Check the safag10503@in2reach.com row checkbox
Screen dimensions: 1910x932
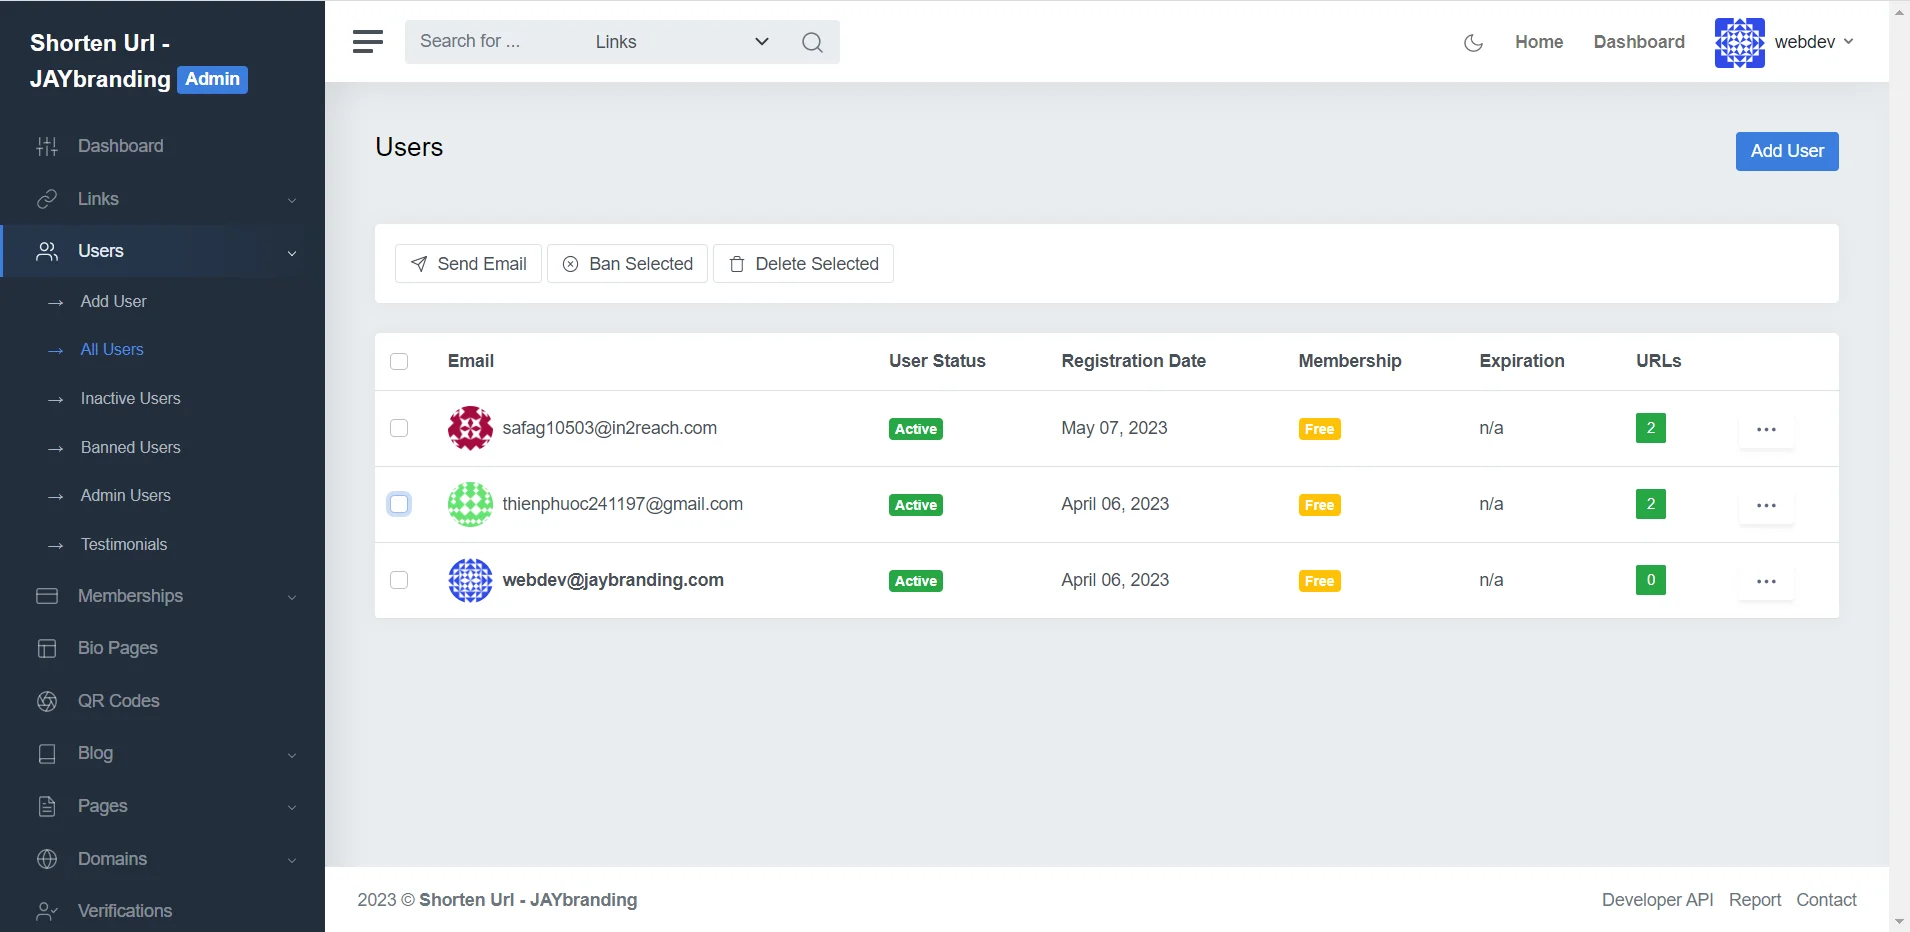point(399,428)
